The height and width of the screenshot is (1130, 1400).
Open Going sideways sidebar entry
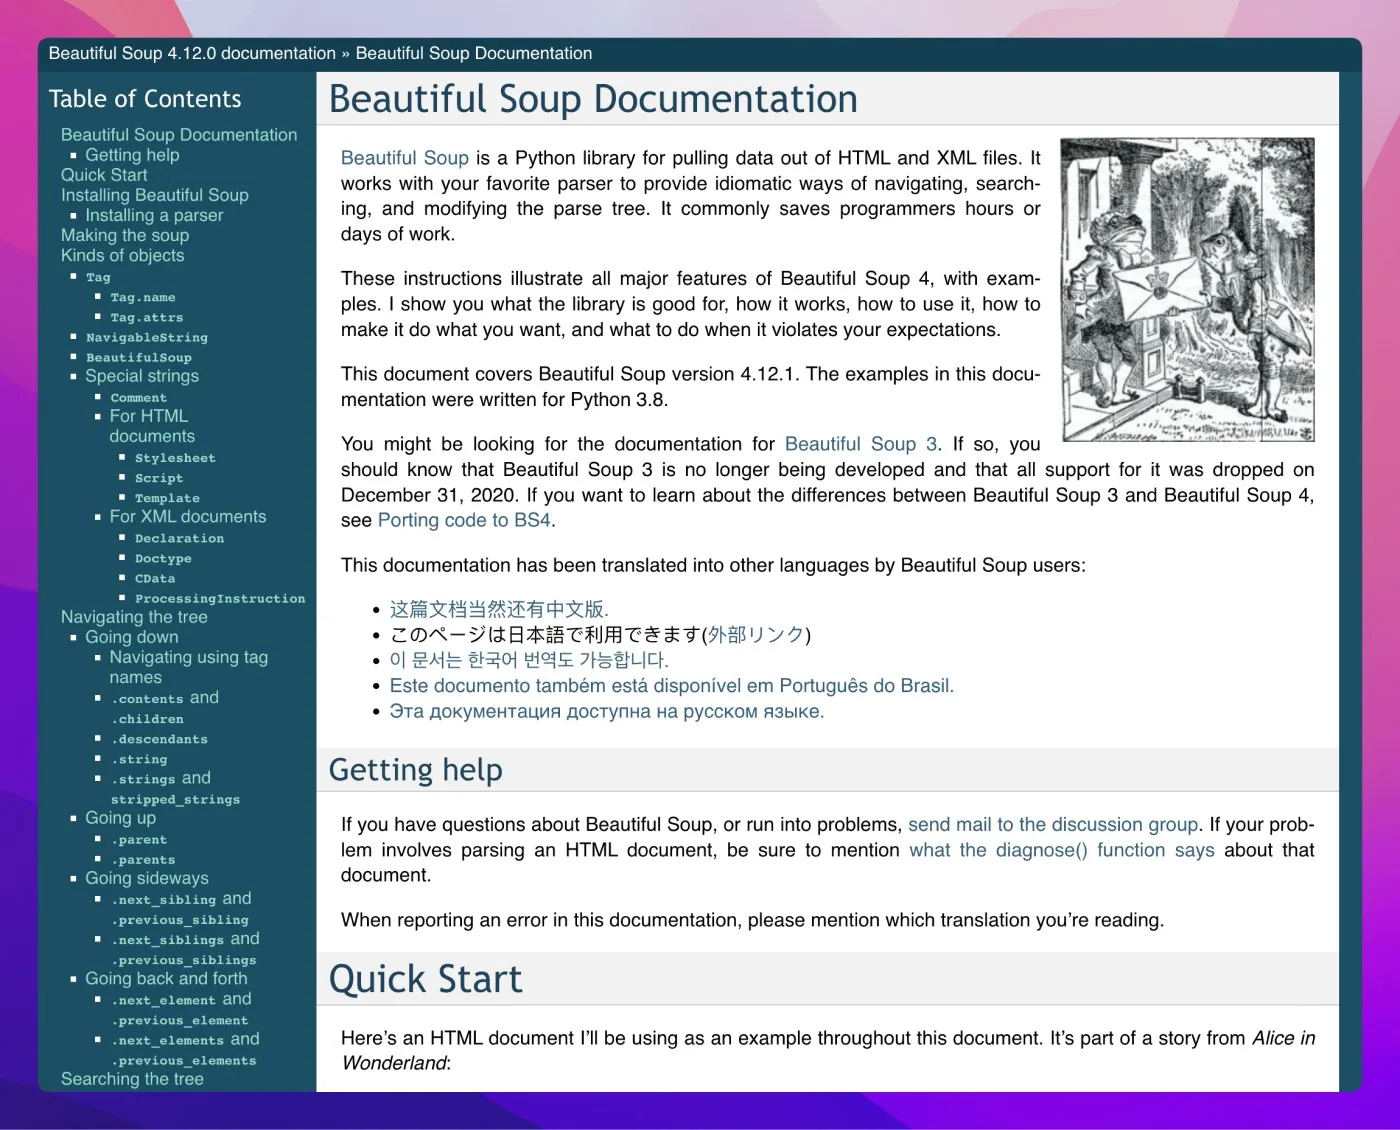147,878
